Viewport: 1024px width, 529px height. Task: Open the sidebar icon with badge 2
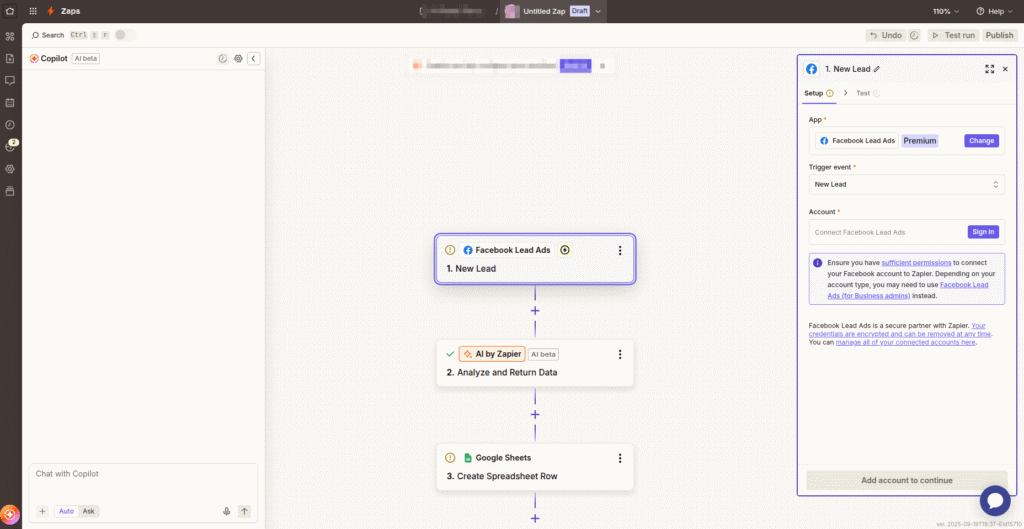tap(10, 146)
